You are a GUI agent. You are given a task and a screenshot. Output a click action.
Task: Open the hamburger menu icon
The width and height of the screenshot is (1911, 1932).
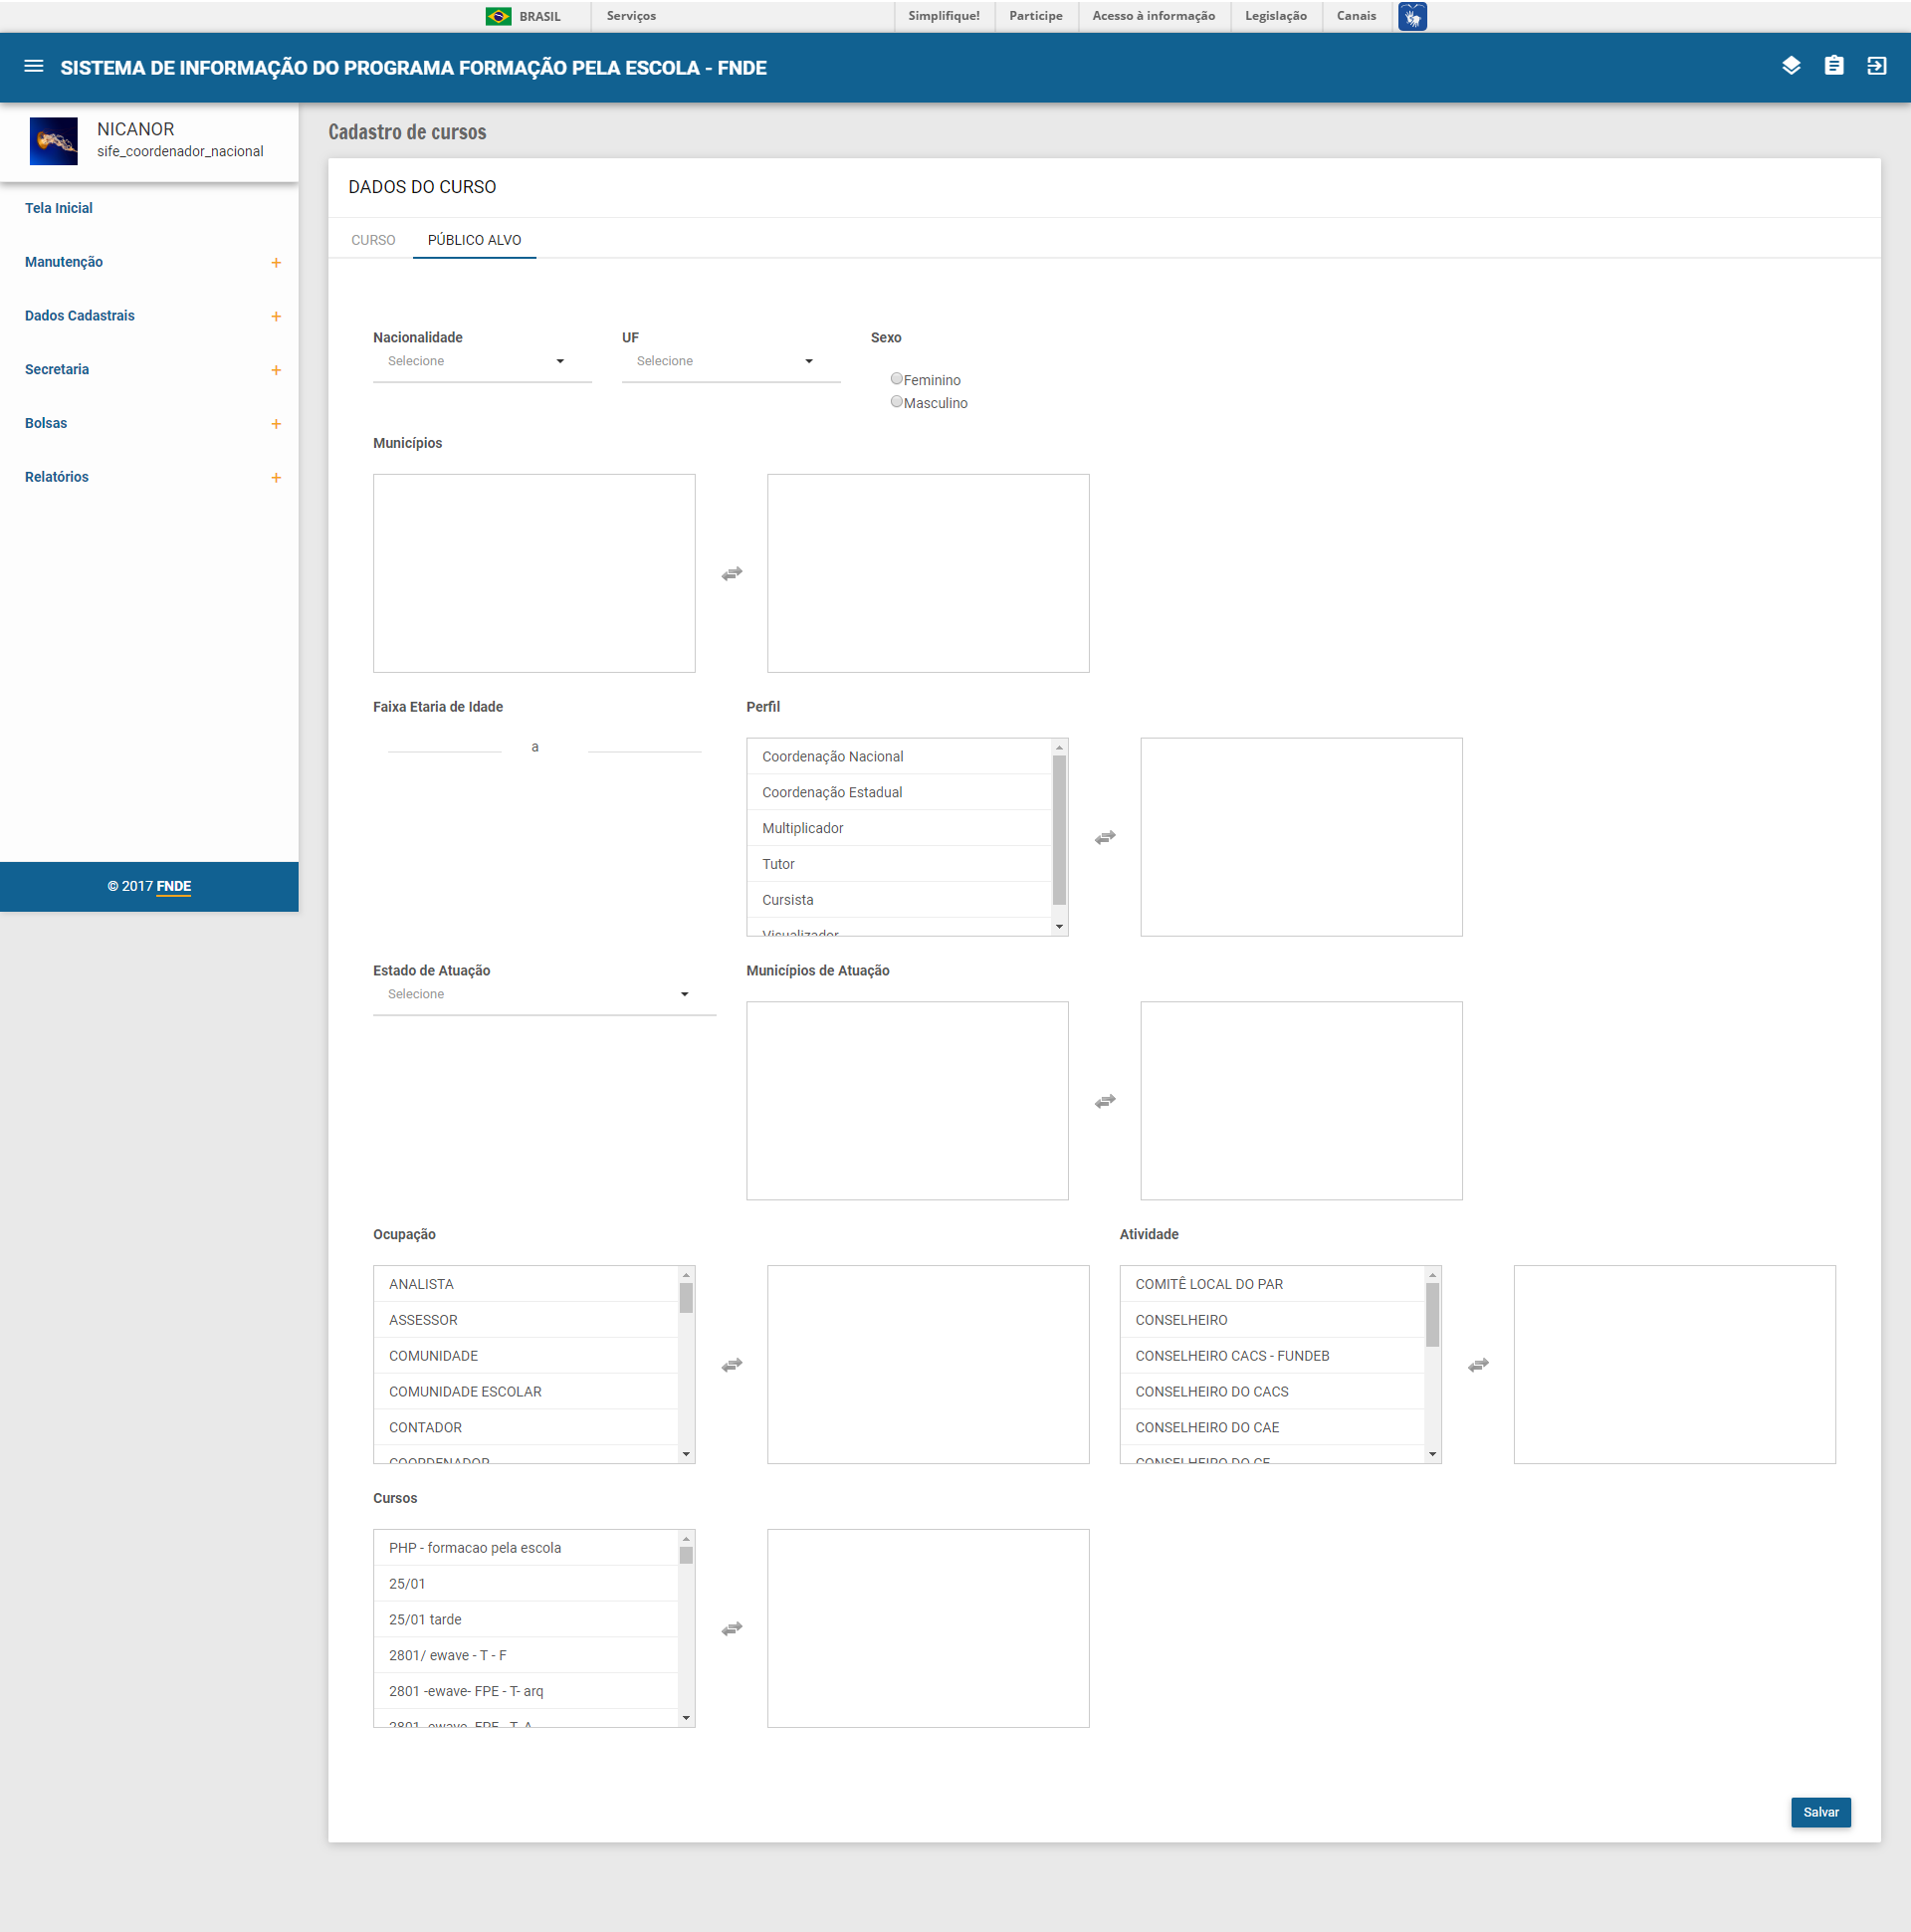[x=33, y=66]
